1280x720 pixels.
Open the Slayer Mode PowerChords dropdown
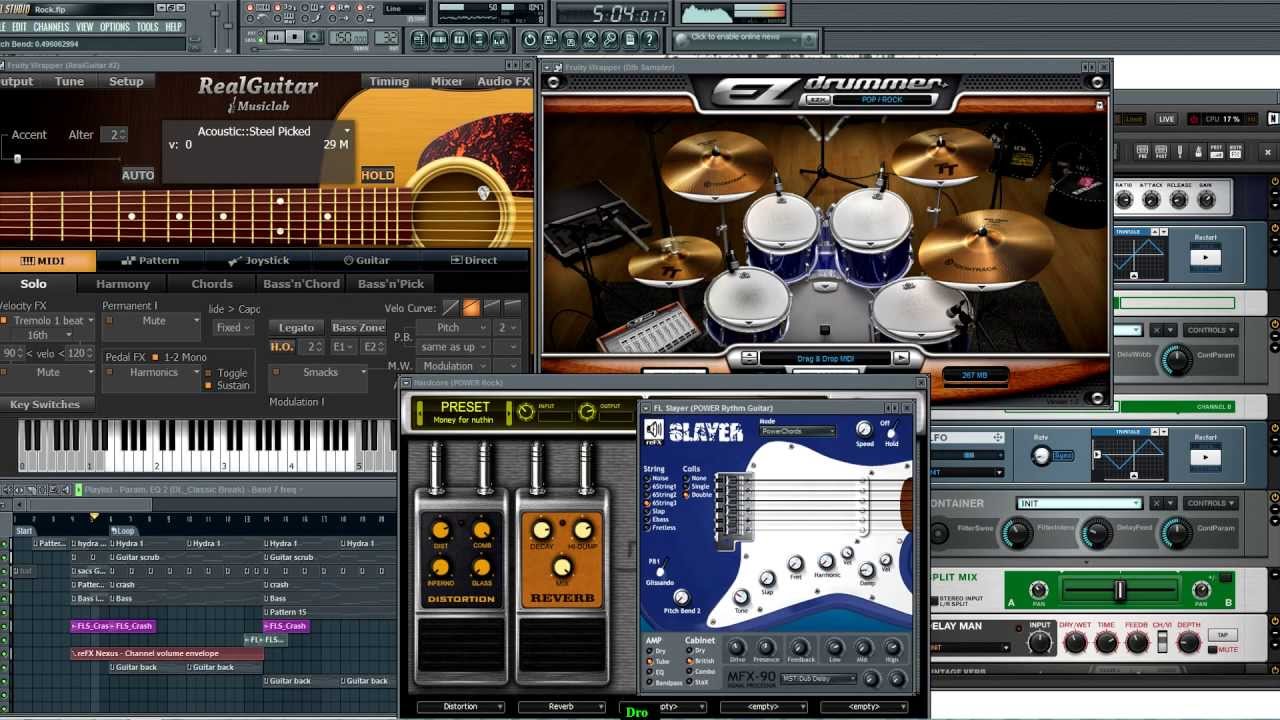click(x=798, y=431)
